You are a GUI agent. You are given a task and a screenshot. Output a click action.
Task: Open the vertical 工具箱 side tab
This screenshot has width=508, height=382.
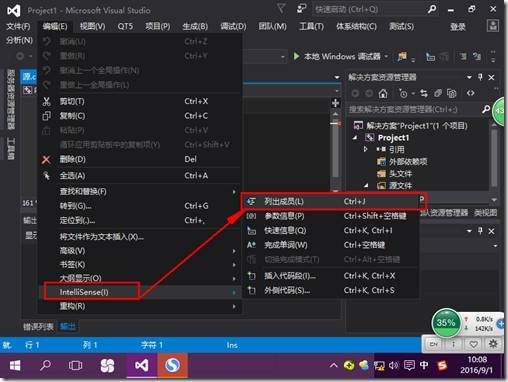pyautogui.click(x=11, y=149)
